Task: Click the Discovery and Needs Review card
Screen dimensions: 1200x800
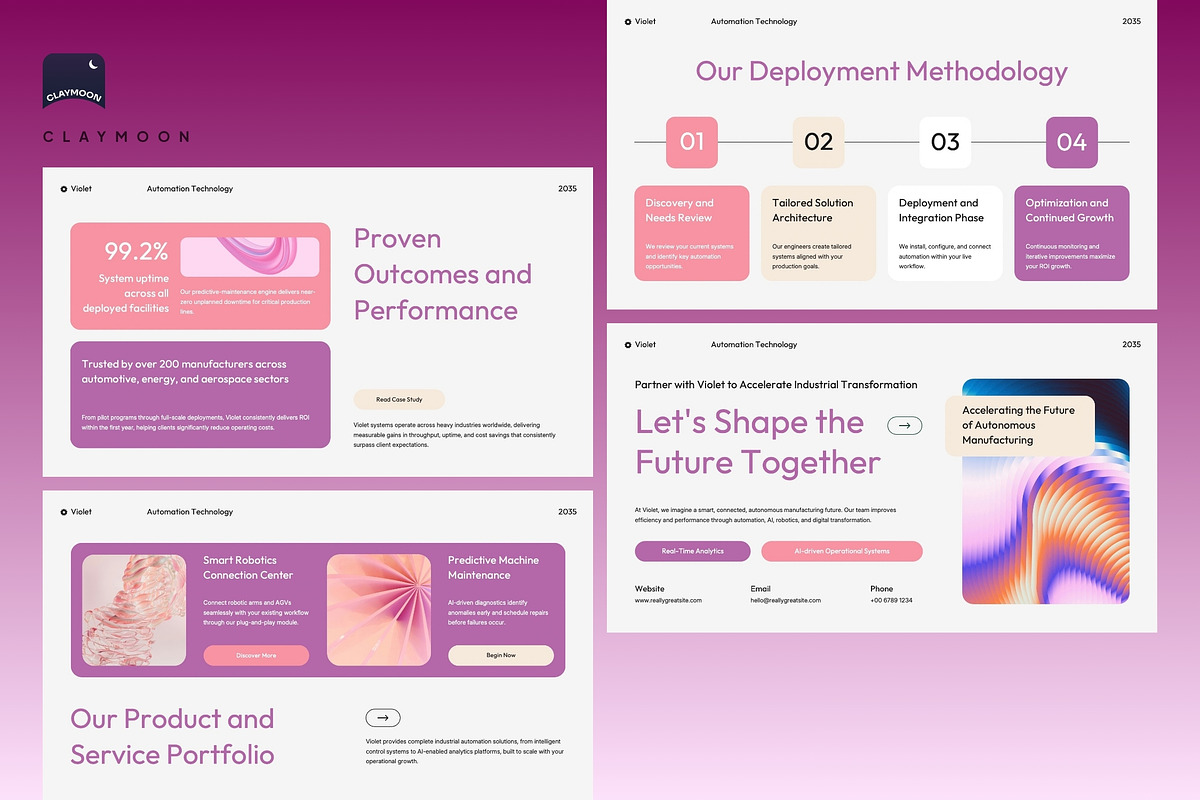Action: point(692,233)
